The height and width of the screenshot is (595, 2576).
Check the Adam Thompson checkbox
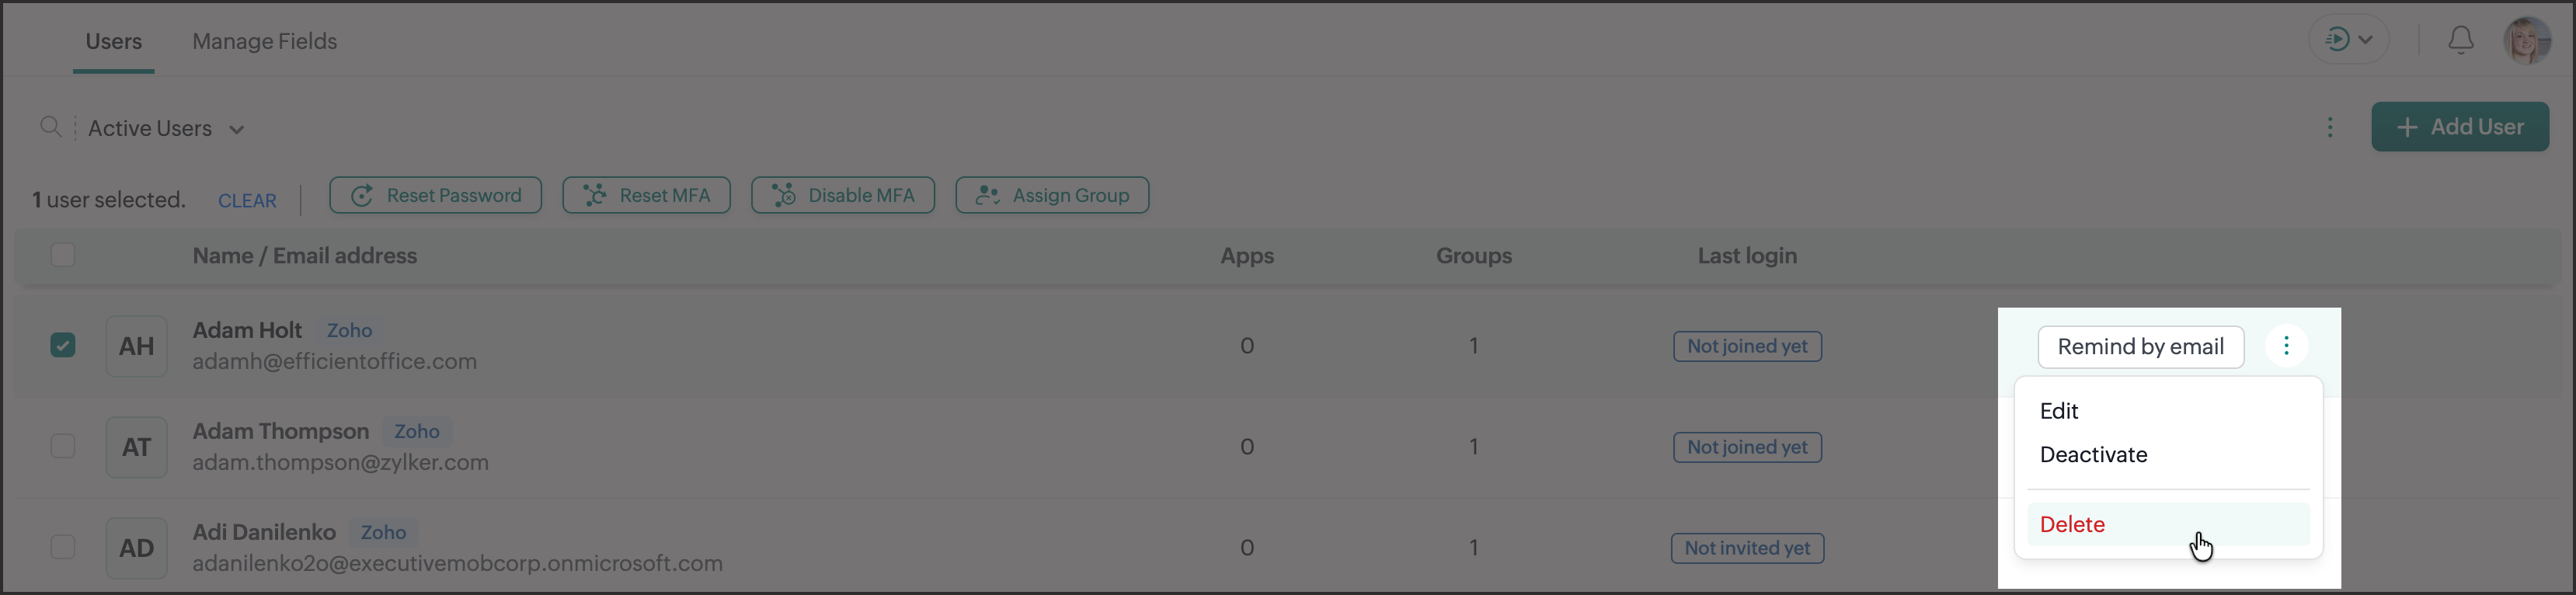(63, 446)
